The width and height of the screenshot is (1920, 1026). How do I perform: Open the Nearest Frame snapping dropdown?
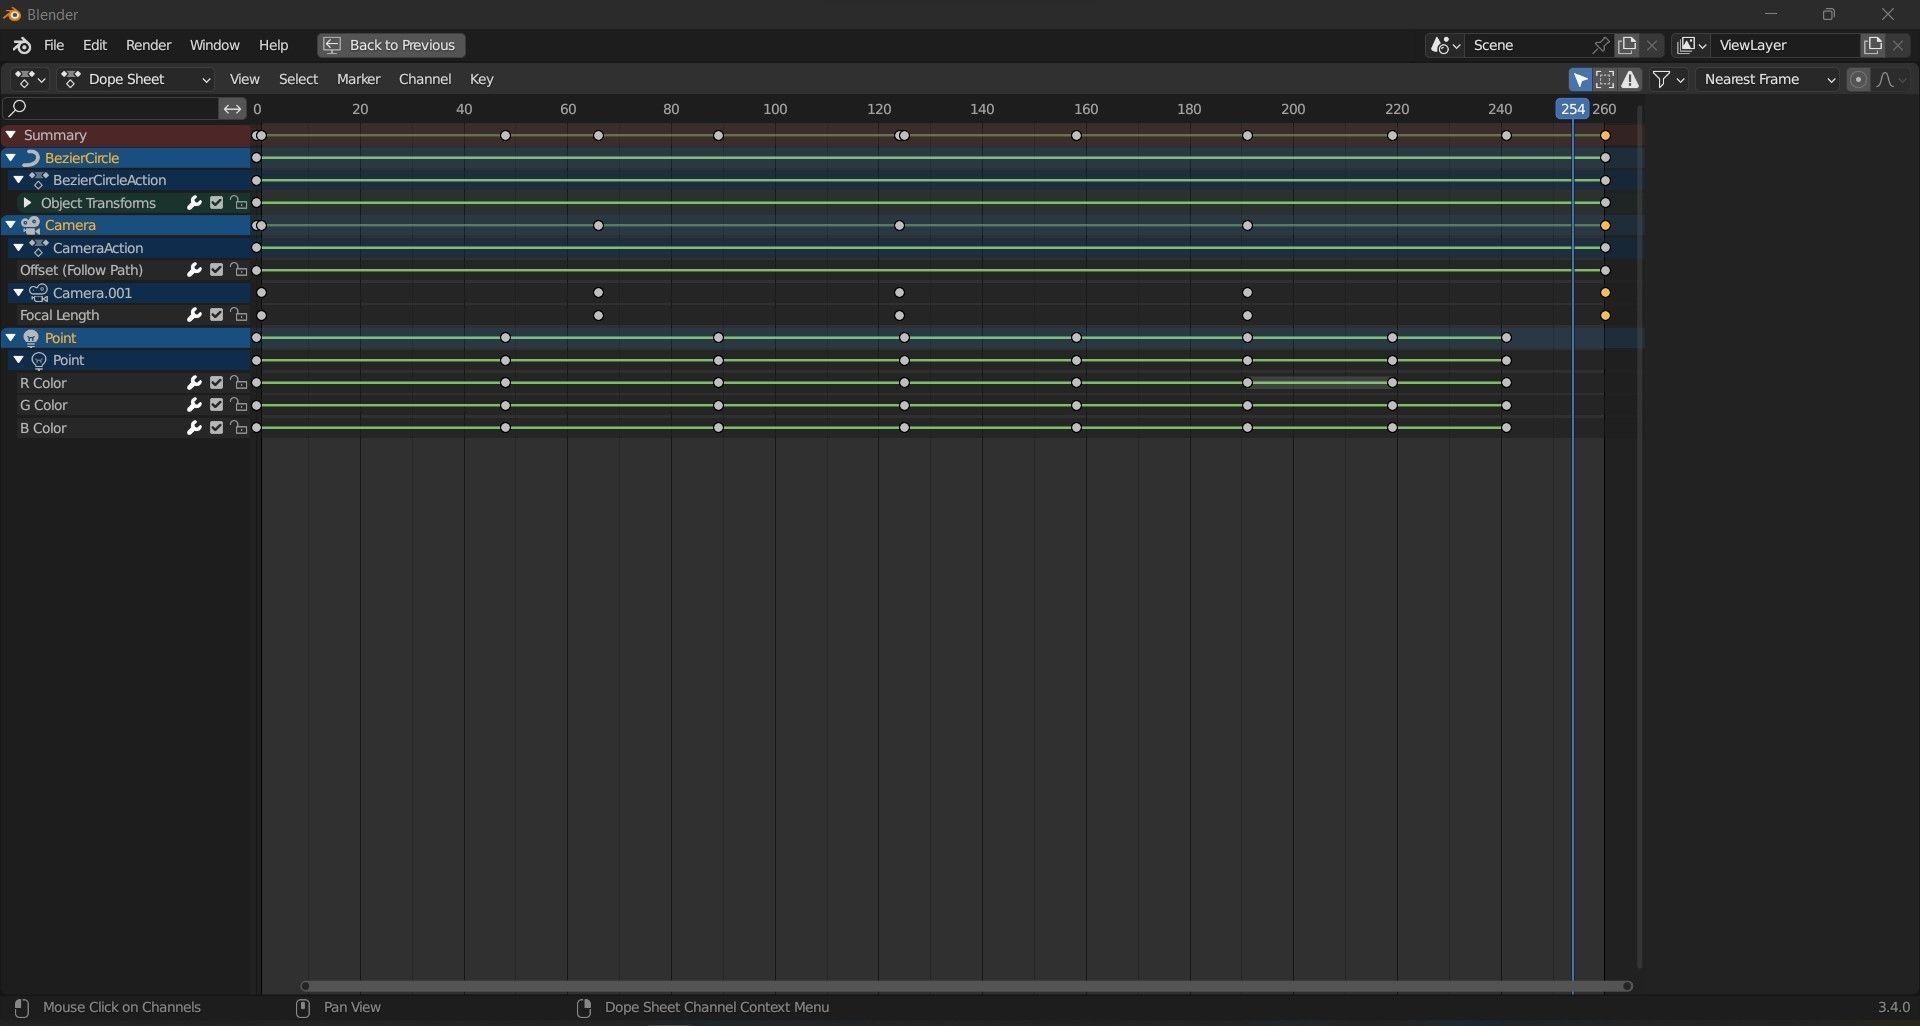[1768, 80]
